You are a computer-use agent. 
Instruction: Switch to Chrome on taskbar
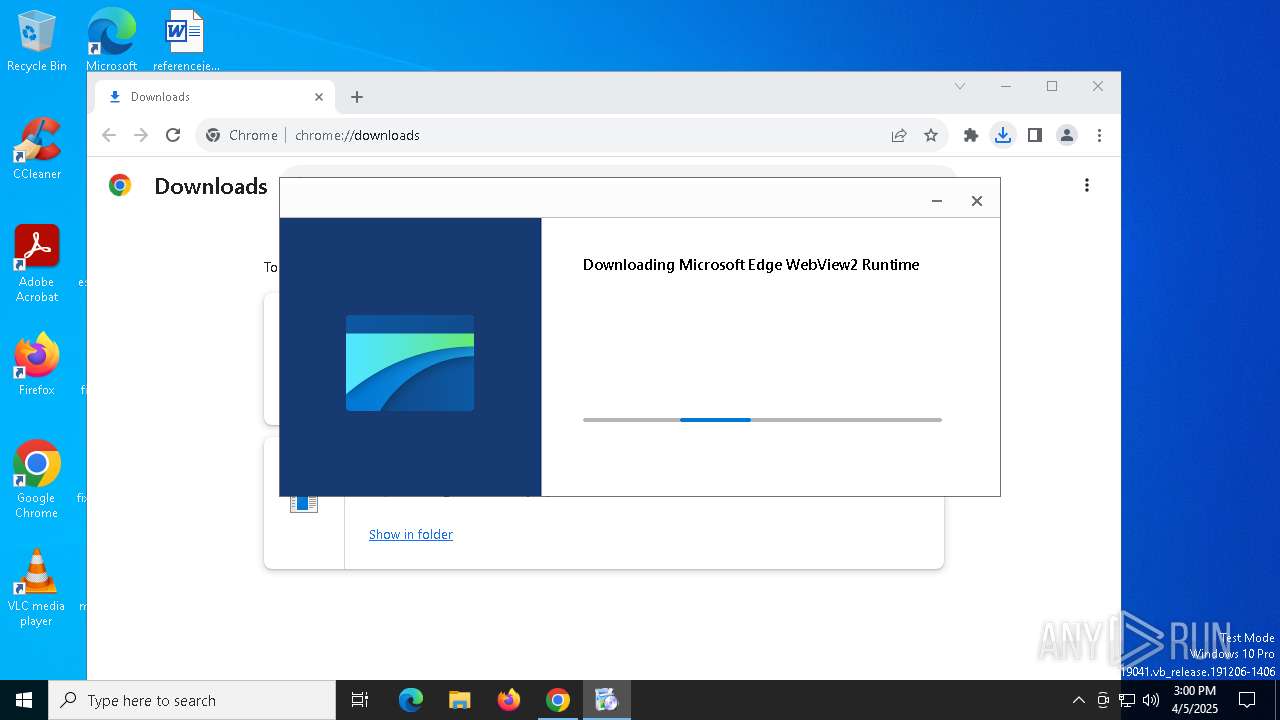click(x=558, y=700)
